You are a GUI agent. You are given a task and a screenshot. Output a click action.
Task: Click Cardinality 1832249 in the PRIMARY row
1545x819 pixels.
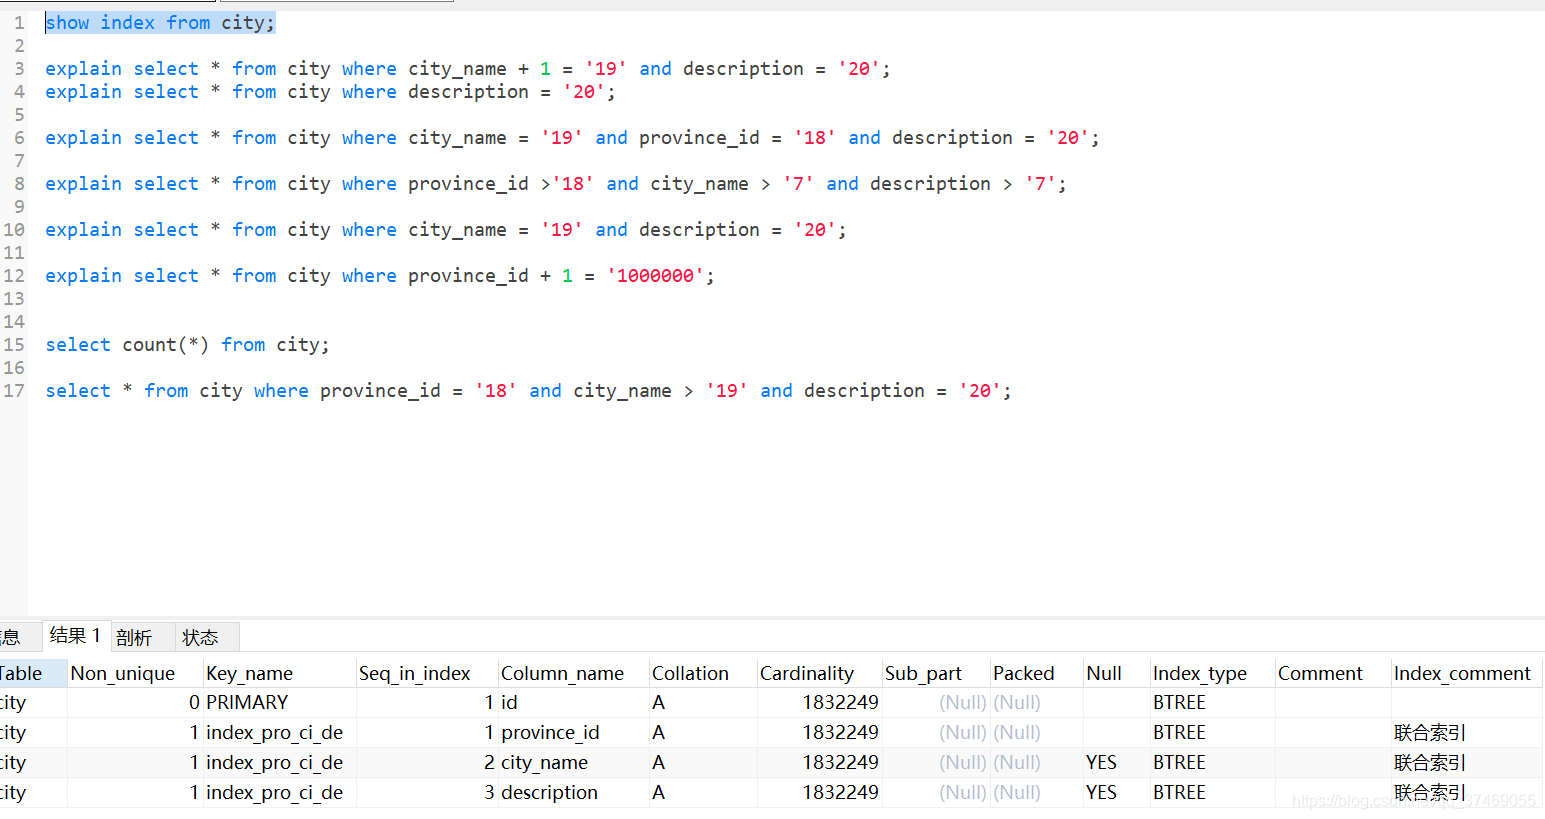coord(820,702)
